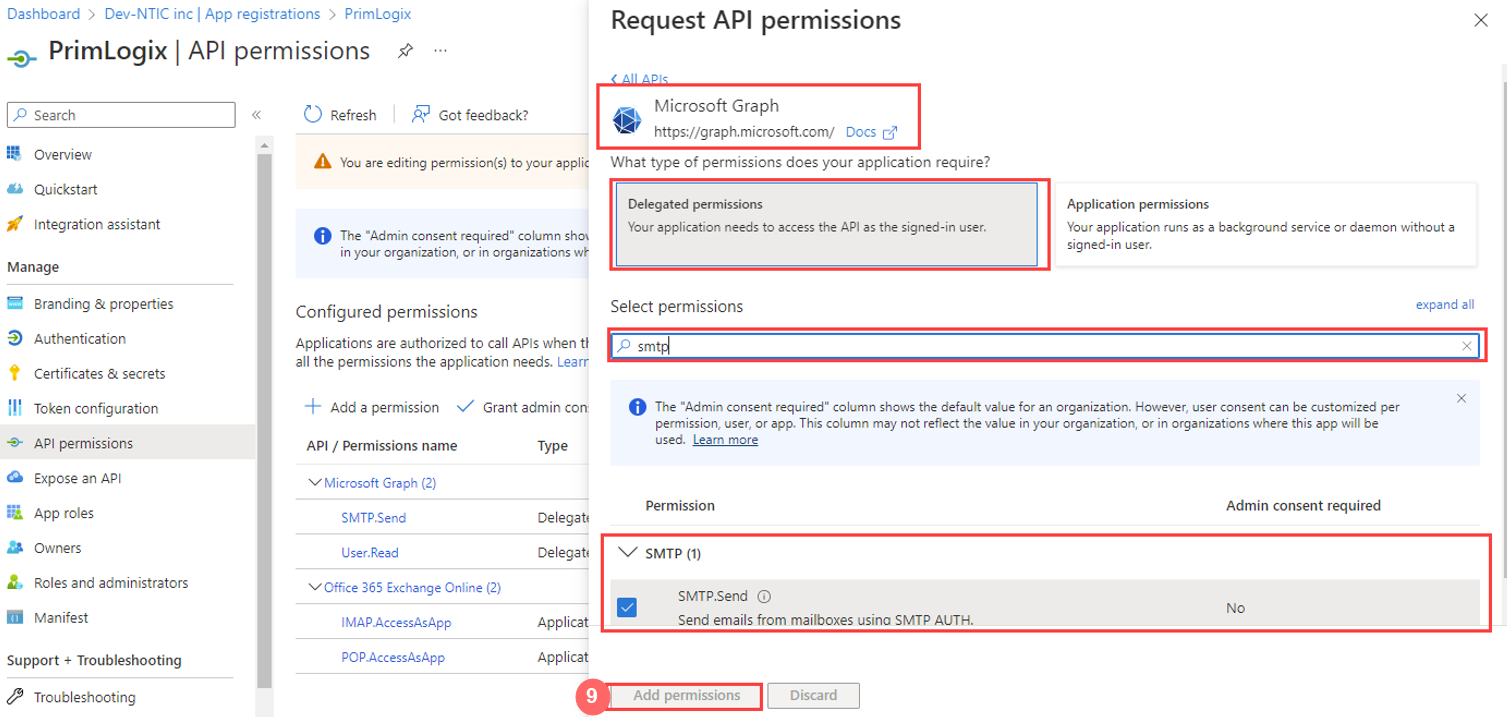This screenshot has height=717, width=1507.
Task: Click the Add a permission plus icon
Action: pyautogui.click(x=313, y=407)
